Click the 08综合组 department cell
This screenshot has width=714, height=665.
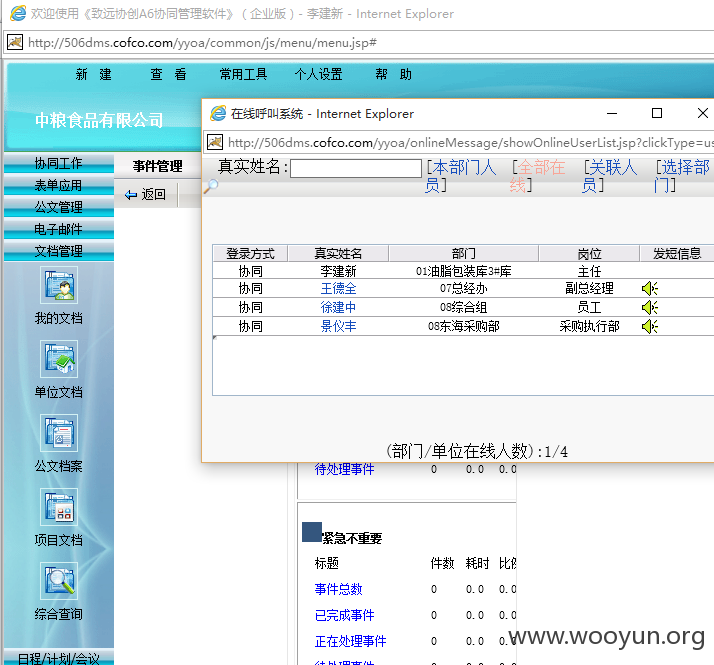464,307
